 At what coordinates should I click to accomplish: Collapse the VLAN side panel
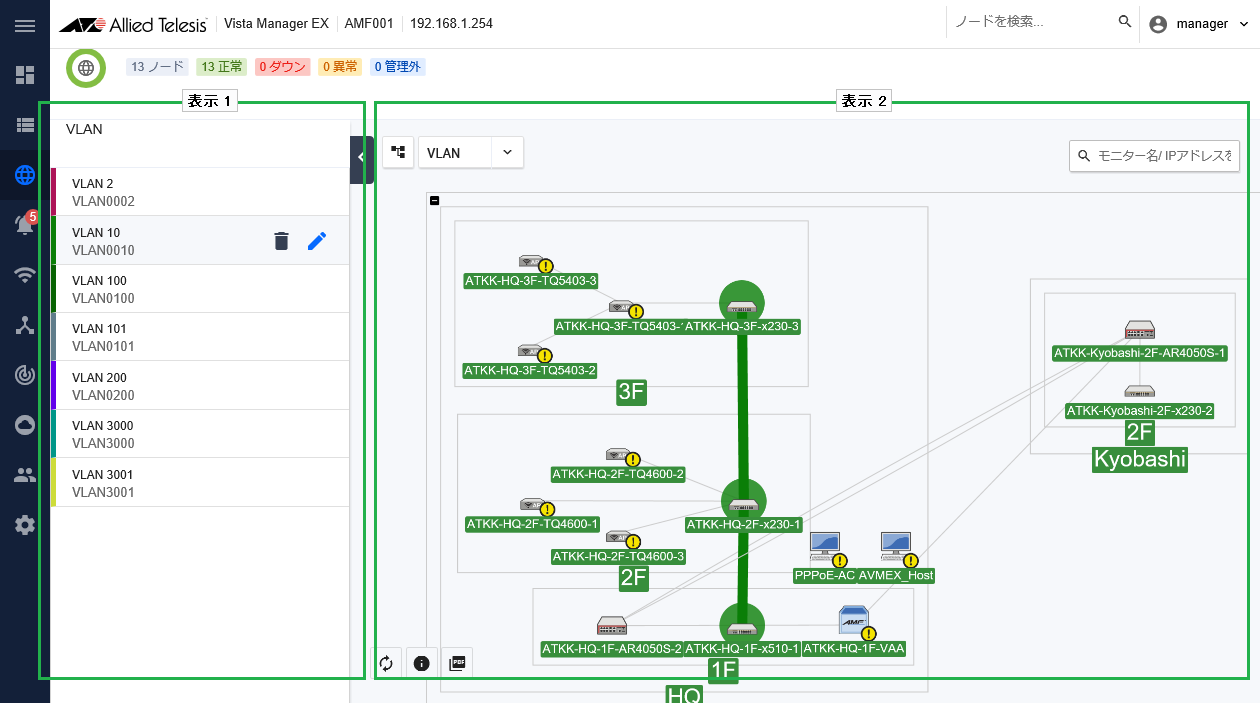tap(361, 160)
